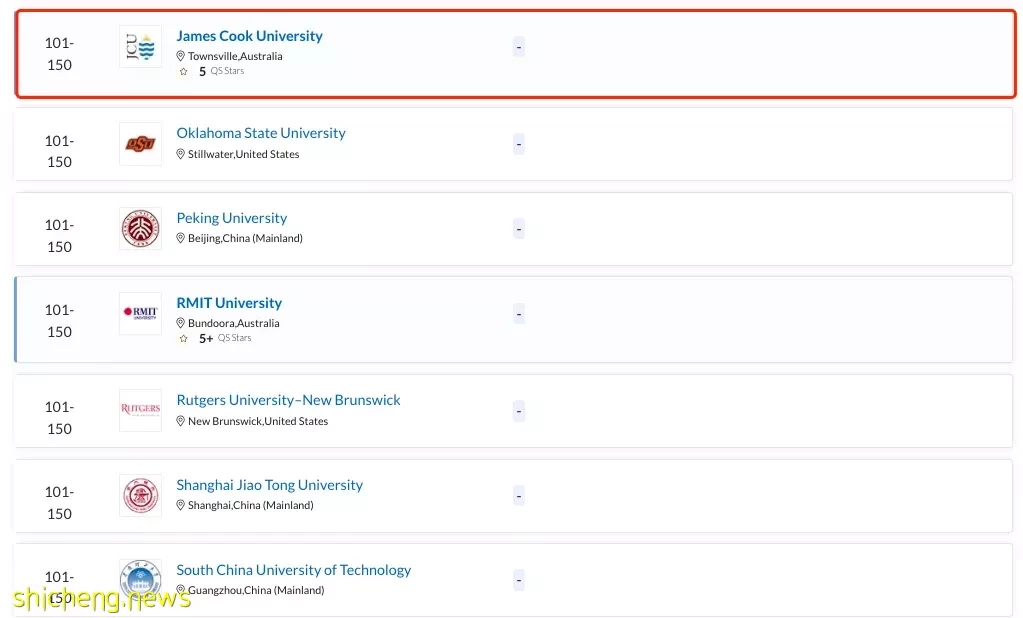Click the location pin beside Bundoora

[181, 323]
